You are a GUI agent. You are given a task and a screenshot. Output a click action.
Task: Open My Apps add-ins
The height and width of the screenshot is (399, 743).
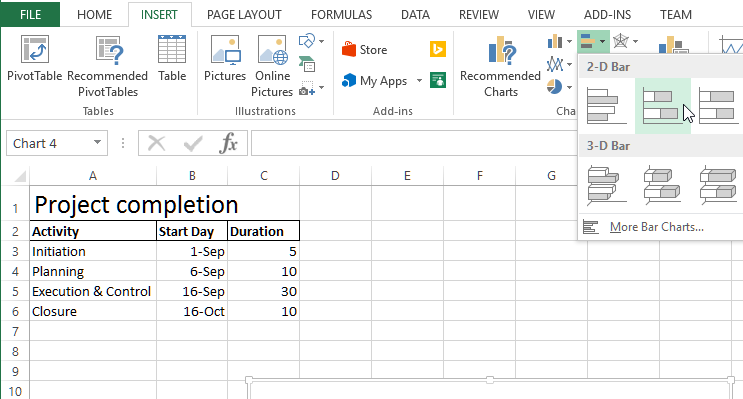pyautogui.click(x=374, y=81)
